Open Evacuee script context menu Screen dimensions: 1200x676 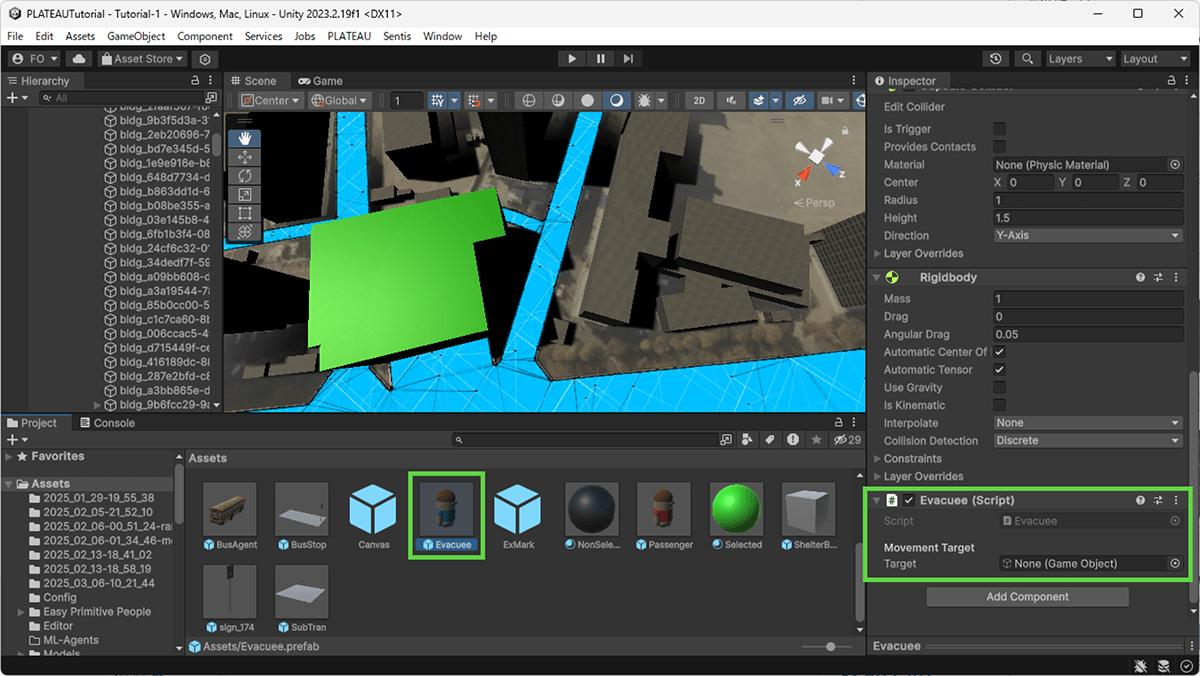[x=1176, y=500]
